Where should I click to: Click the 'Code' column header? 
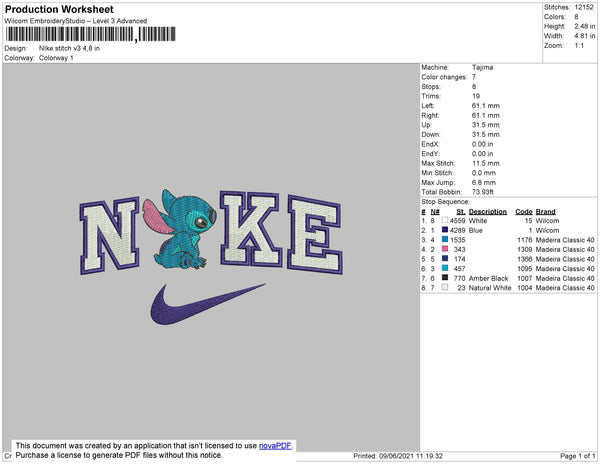point(523,212)
